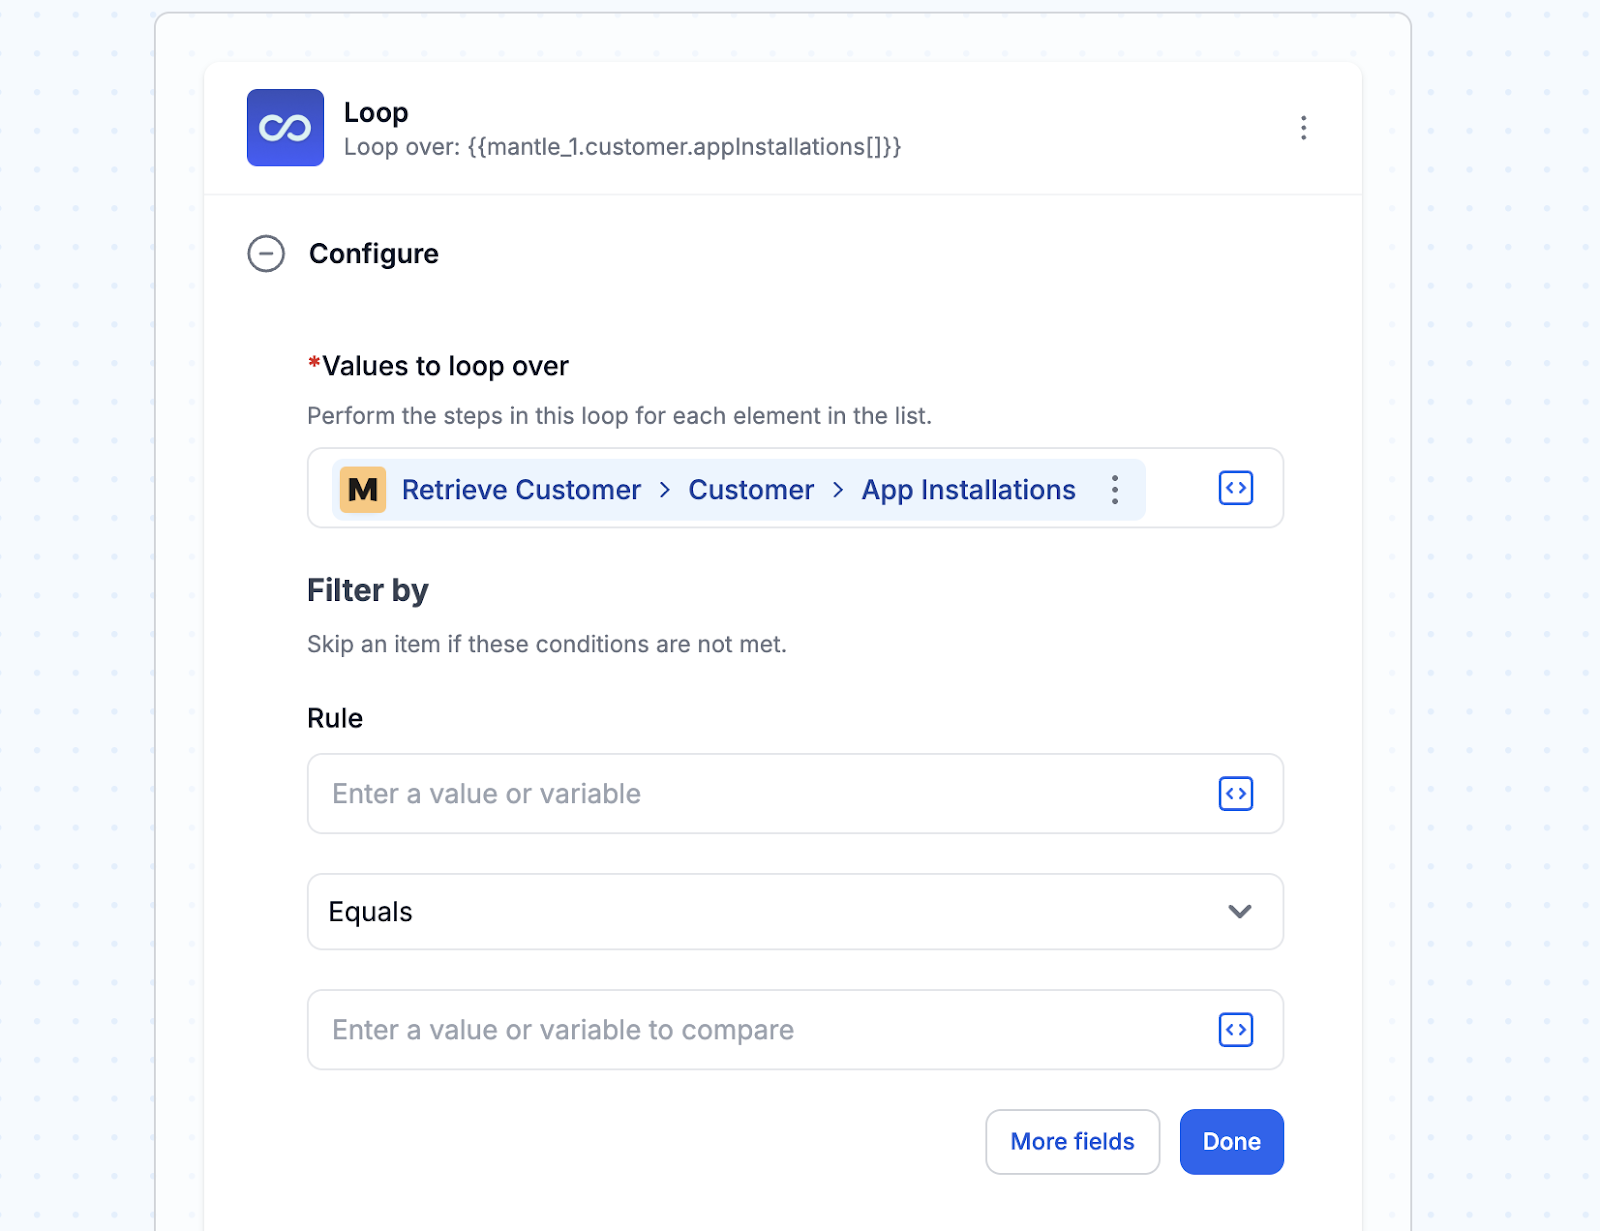Open the Equals operator dropdown

(795, 912)
